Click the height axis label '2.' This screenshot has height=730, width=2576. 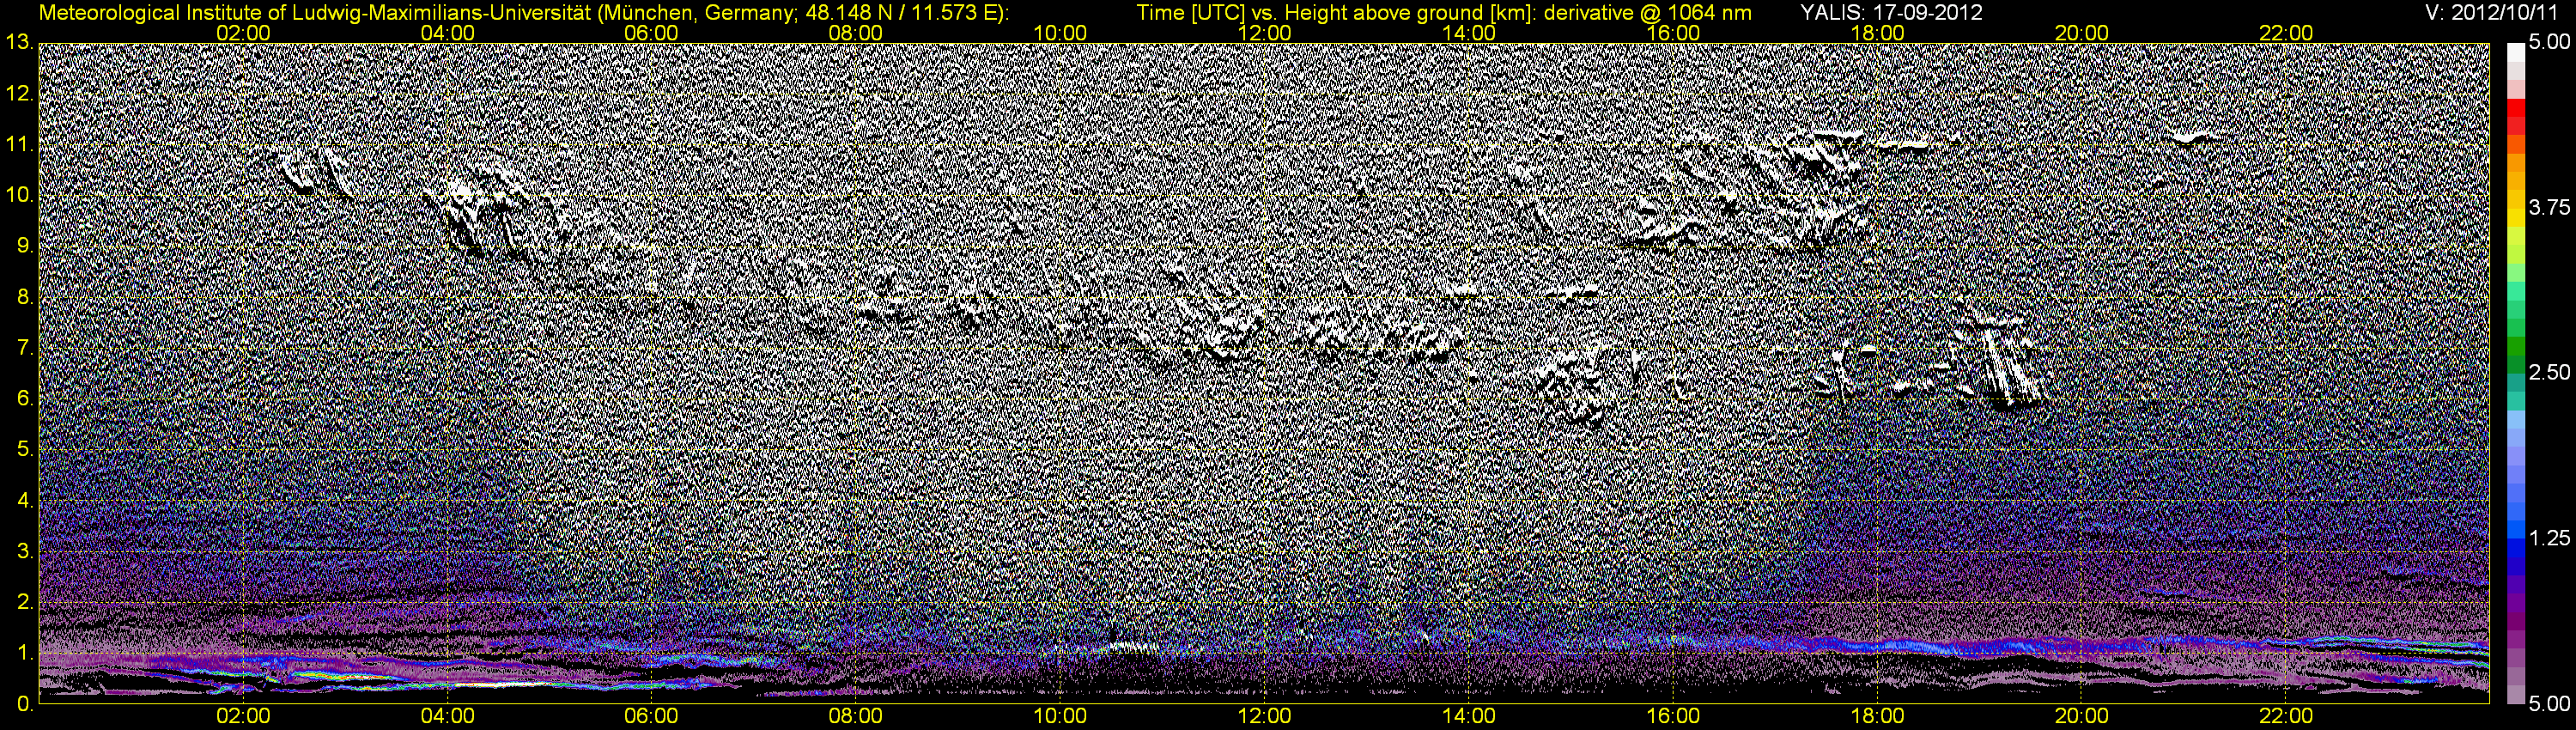pyautogui.click(x=25, y=603)
